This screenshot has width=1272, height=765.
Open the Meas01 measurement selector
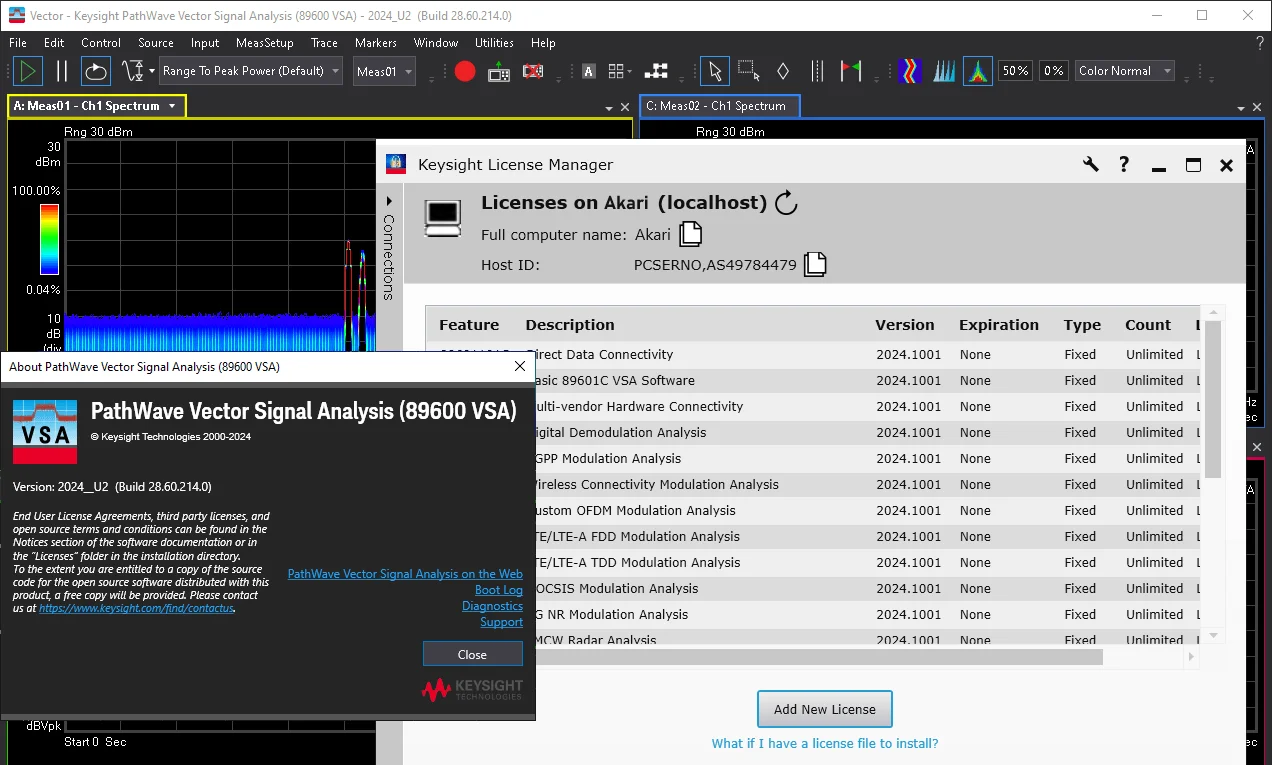pyautogui.click(x=383, y=71)
